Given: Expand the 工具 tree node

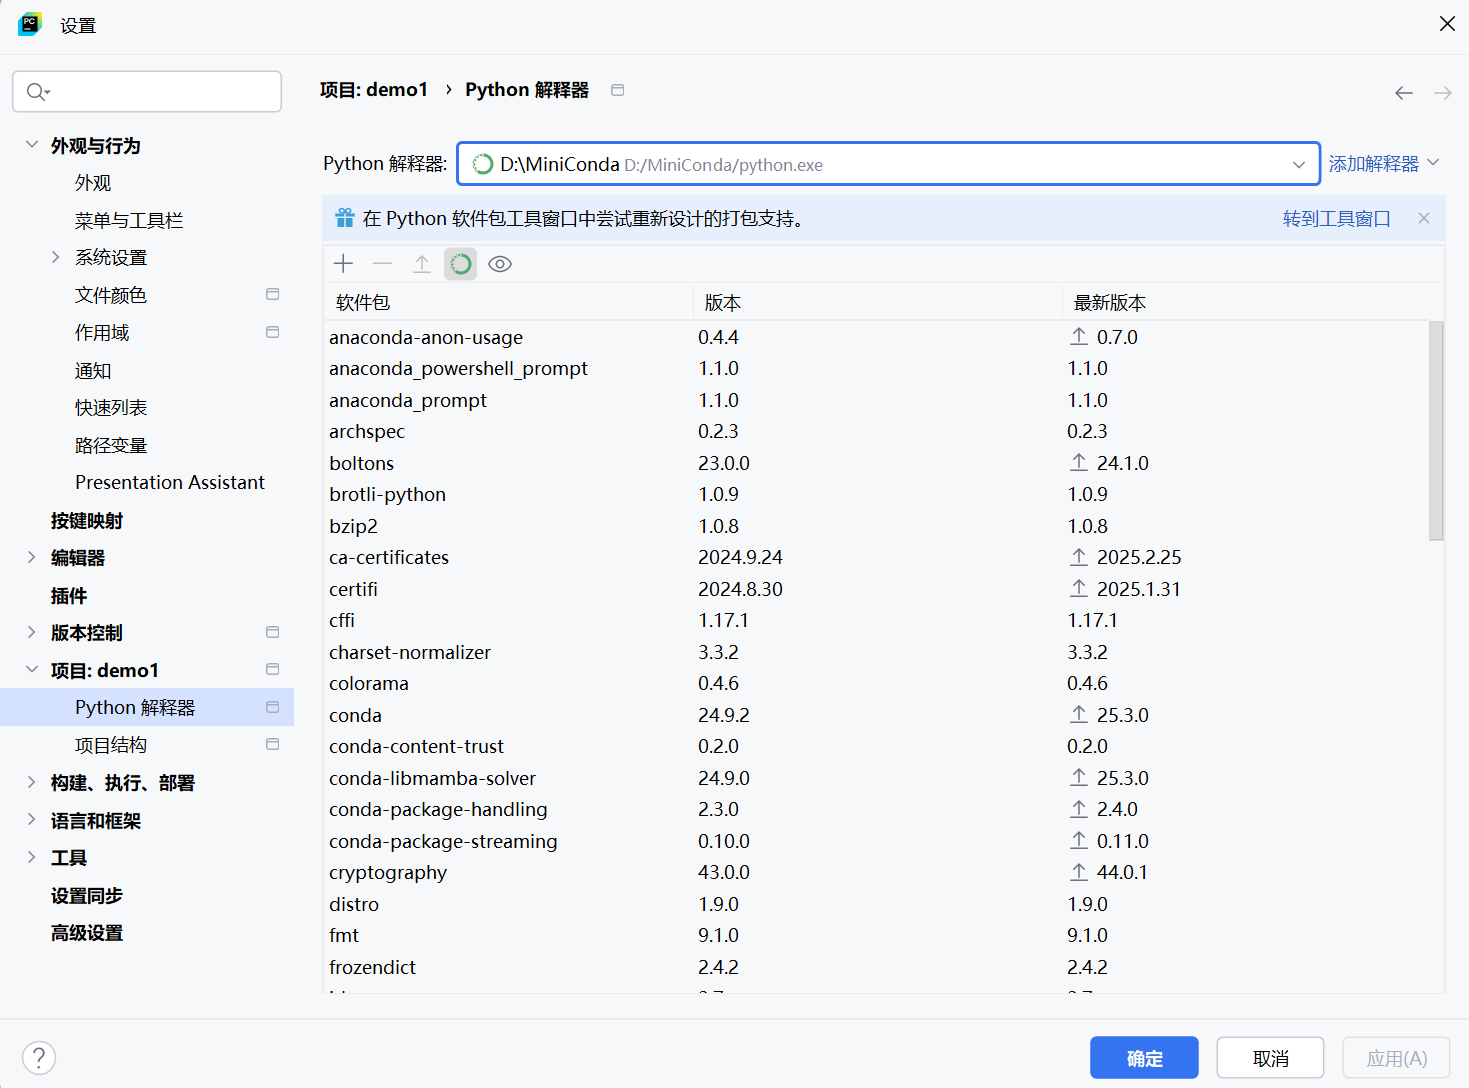Looking at the screenshot, I should tap(32, 857).
